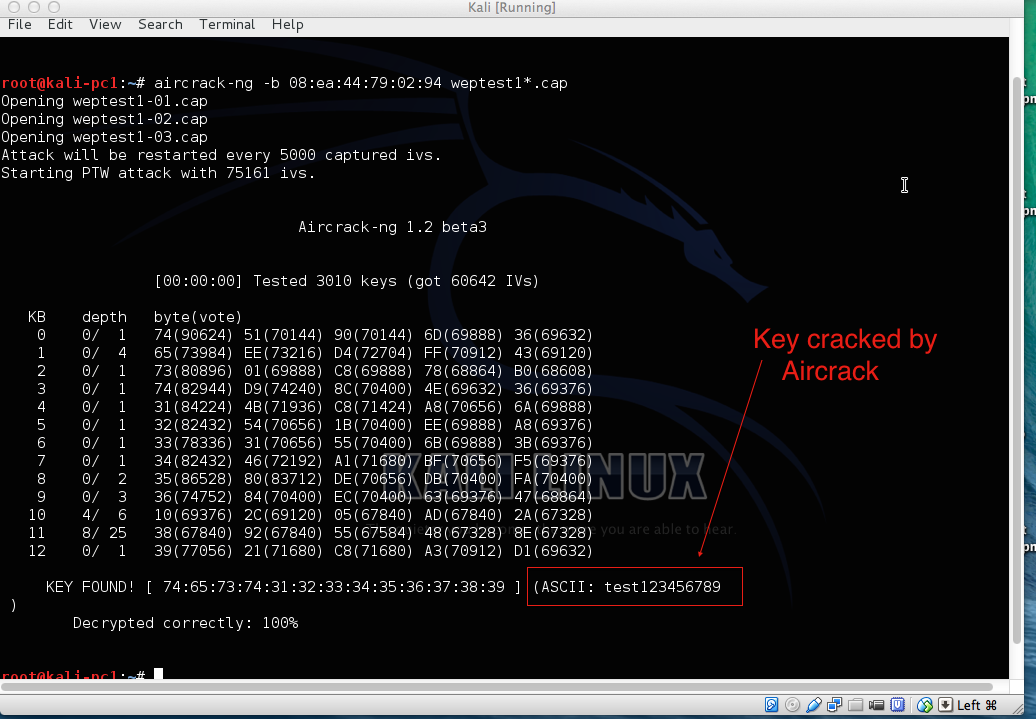The width and height of the screenshot is (1036, 719).
Task: Click the terminal cursor at bottom prompt
Action: pyautogui.click(x=159, y=674)
